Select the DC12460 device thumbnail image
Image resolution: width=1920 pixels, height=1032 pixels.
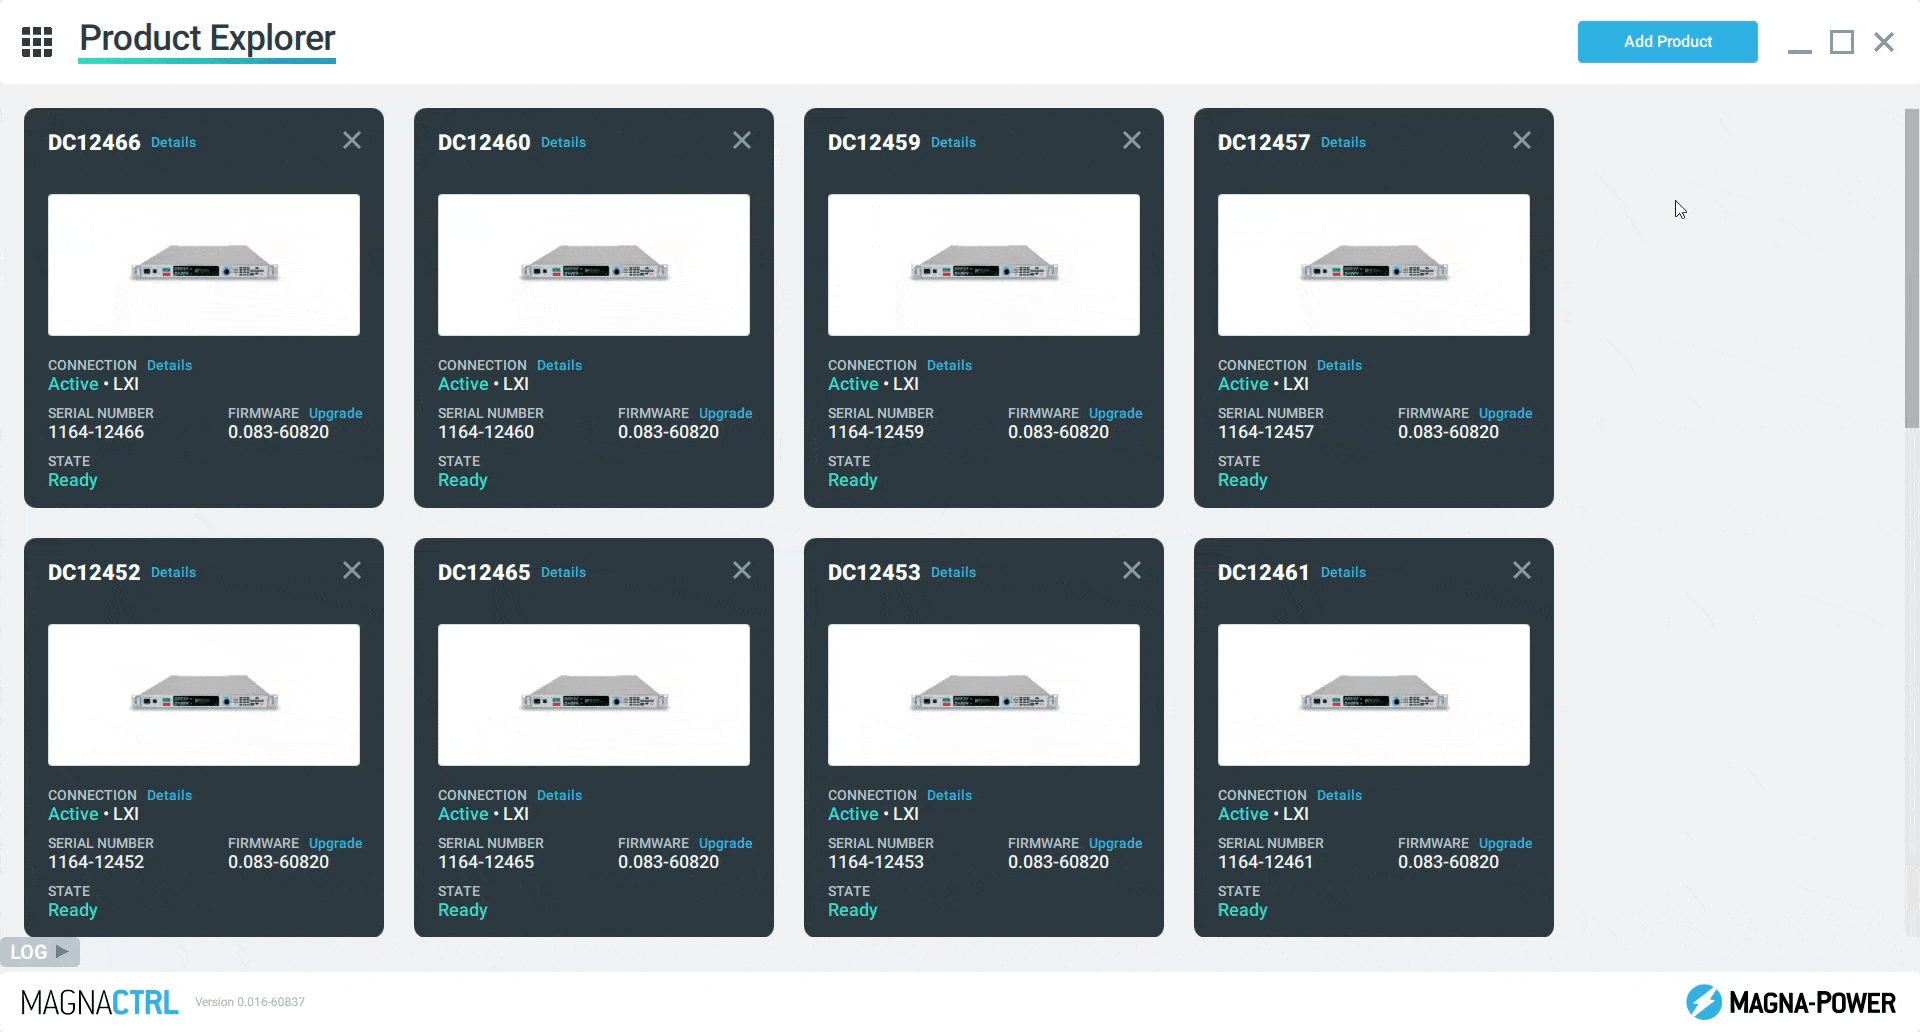pos(594,265)
